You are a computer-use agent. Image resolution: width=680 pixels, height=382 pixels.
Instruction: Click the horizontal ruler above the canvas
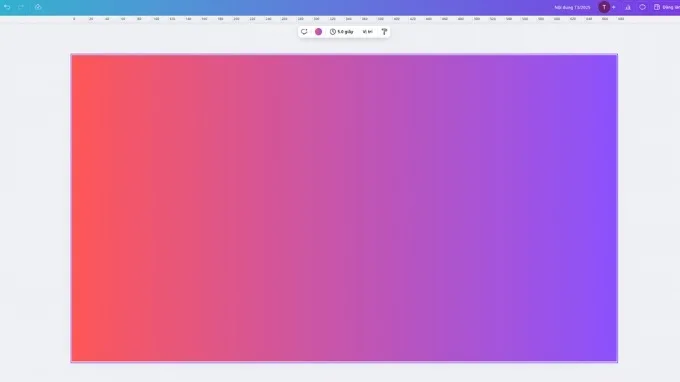pos(347,19)
